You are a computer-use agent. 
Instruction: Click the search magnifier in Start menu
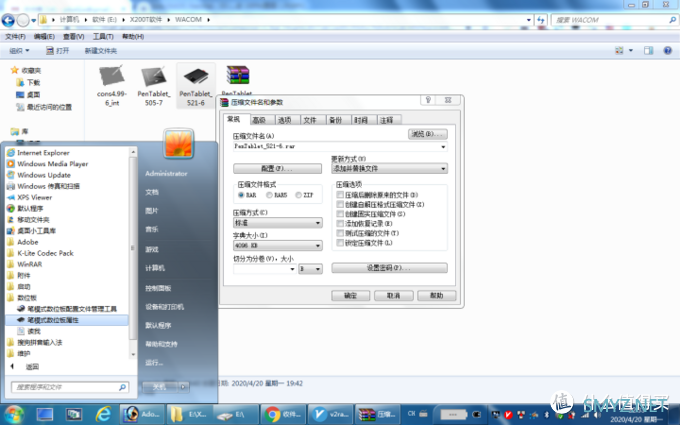point(123,387)
